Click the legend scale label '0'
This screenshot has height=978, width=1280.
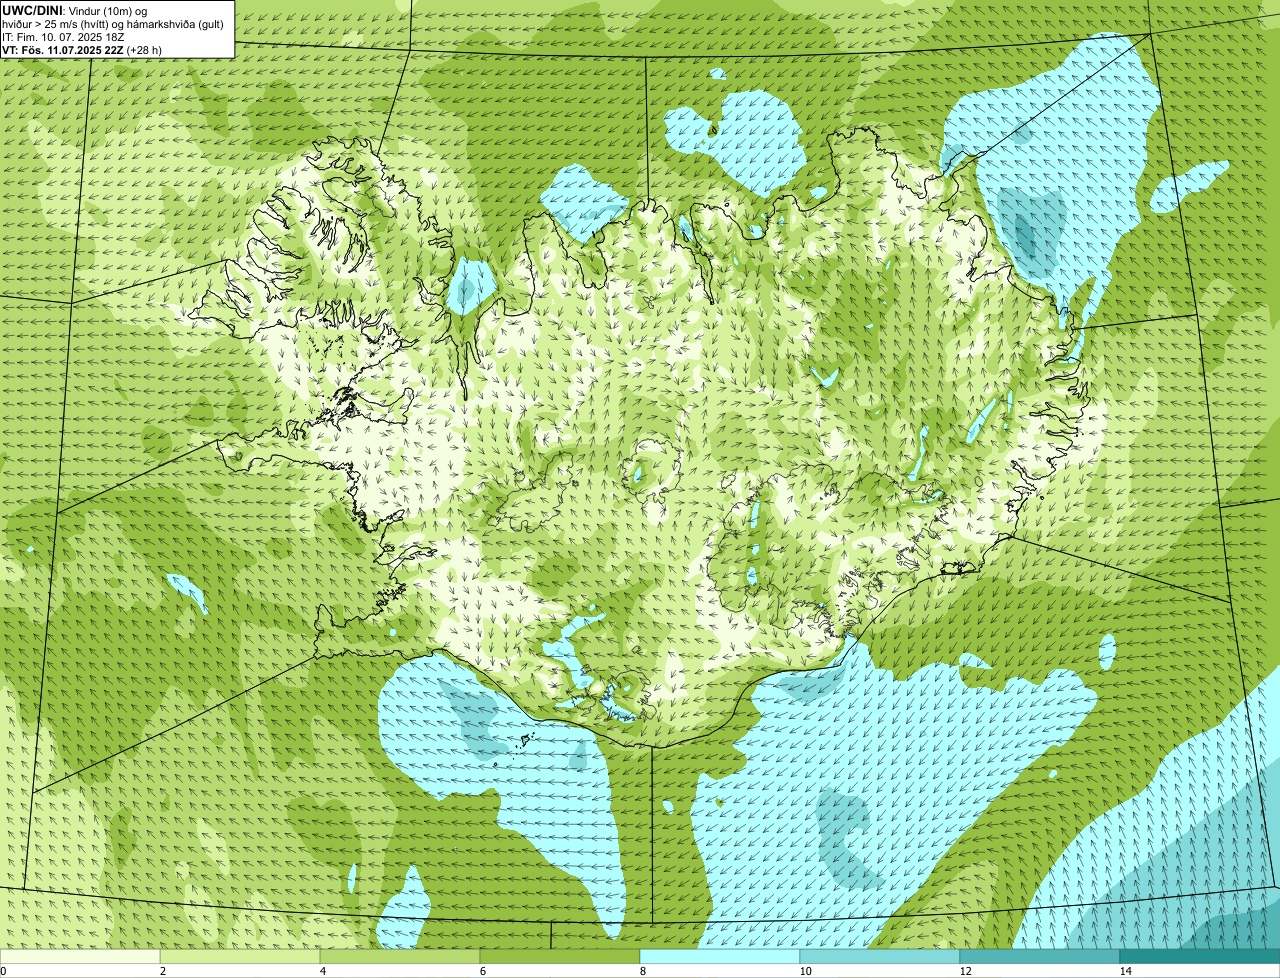coord(3,971)
